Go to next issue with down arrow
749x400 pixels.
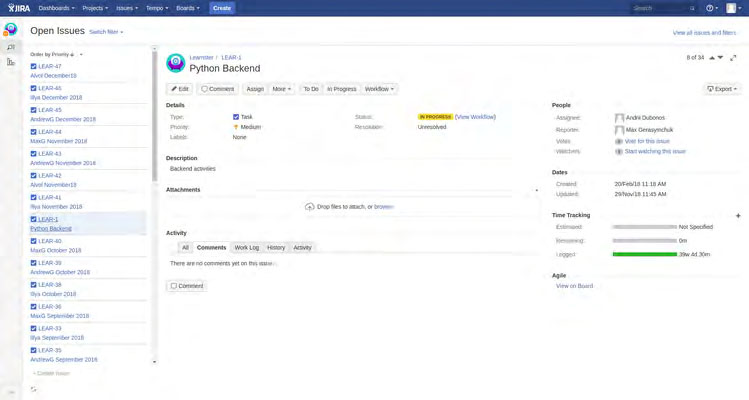721,58
